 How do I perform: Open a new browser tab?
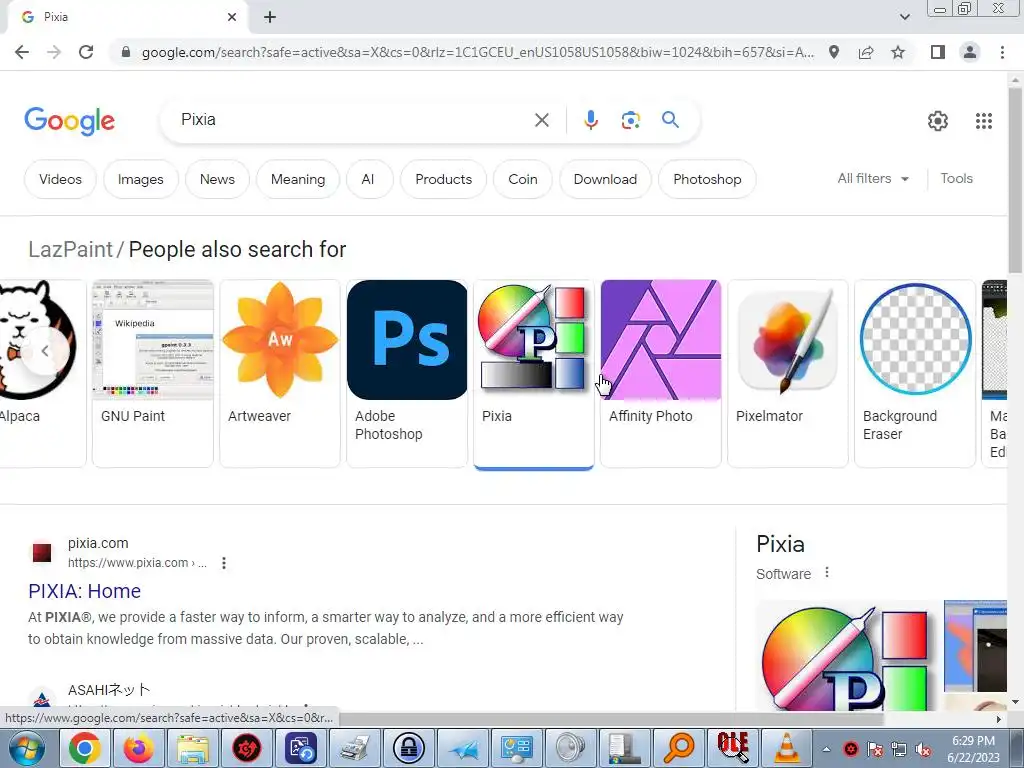(270, 17)
